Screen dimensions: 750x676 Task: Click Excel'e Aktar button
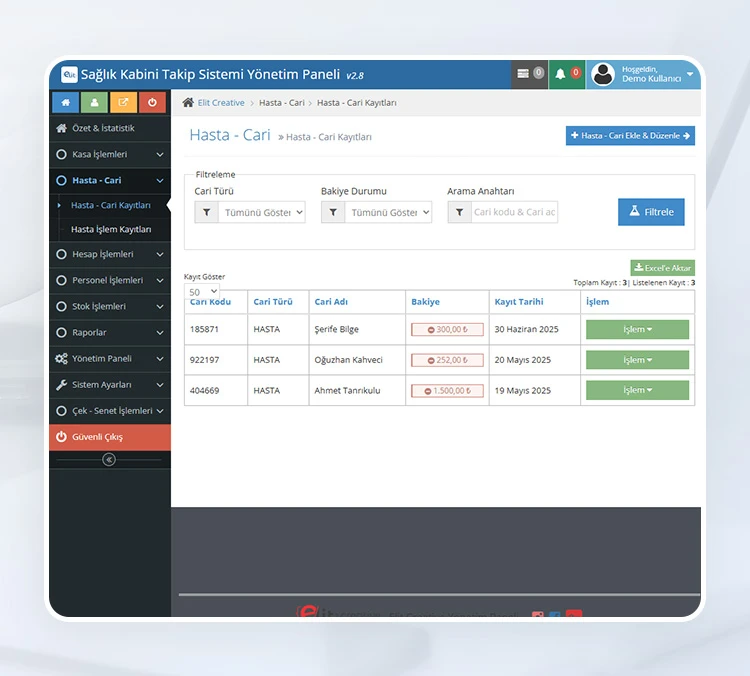[662, 268]
